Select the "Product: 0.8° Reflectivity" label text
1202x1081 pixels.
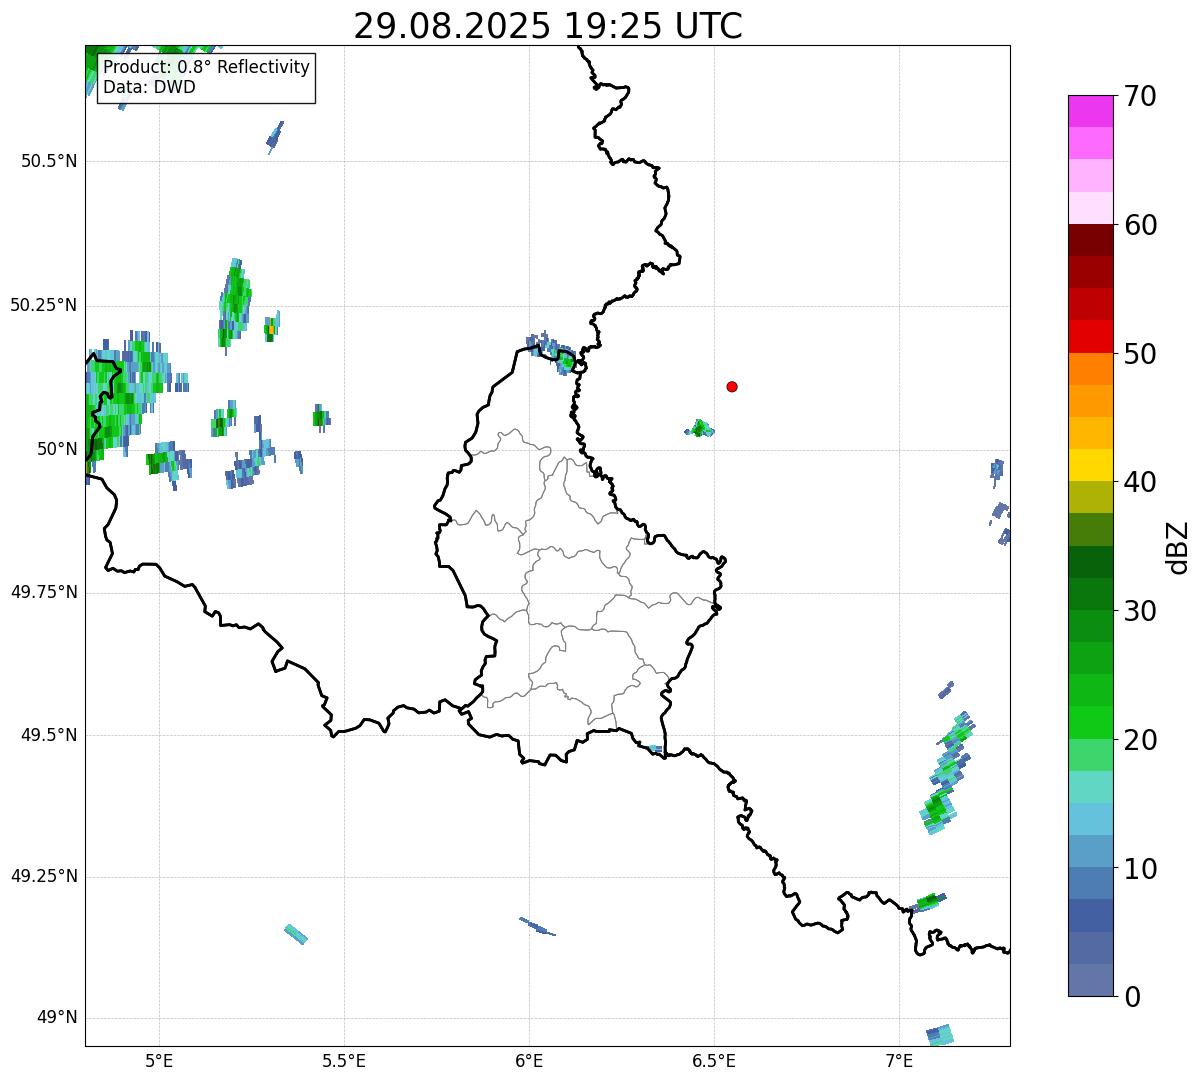206,67
